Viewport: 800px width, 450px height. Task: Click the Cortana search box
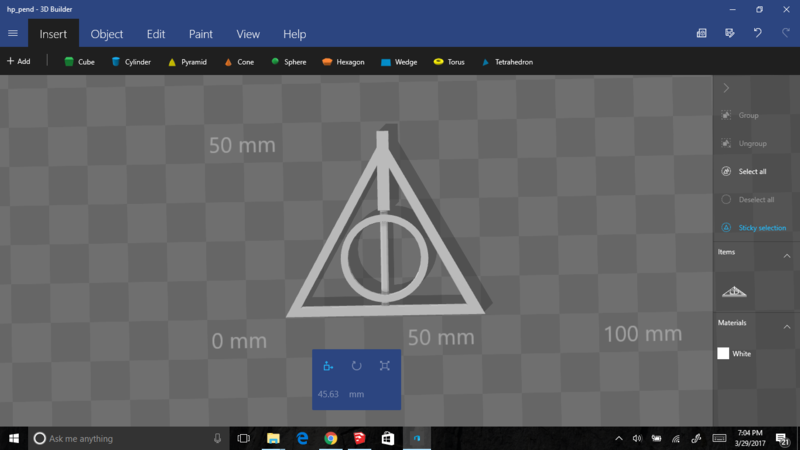pyautogui.click(x=128, y=438)
